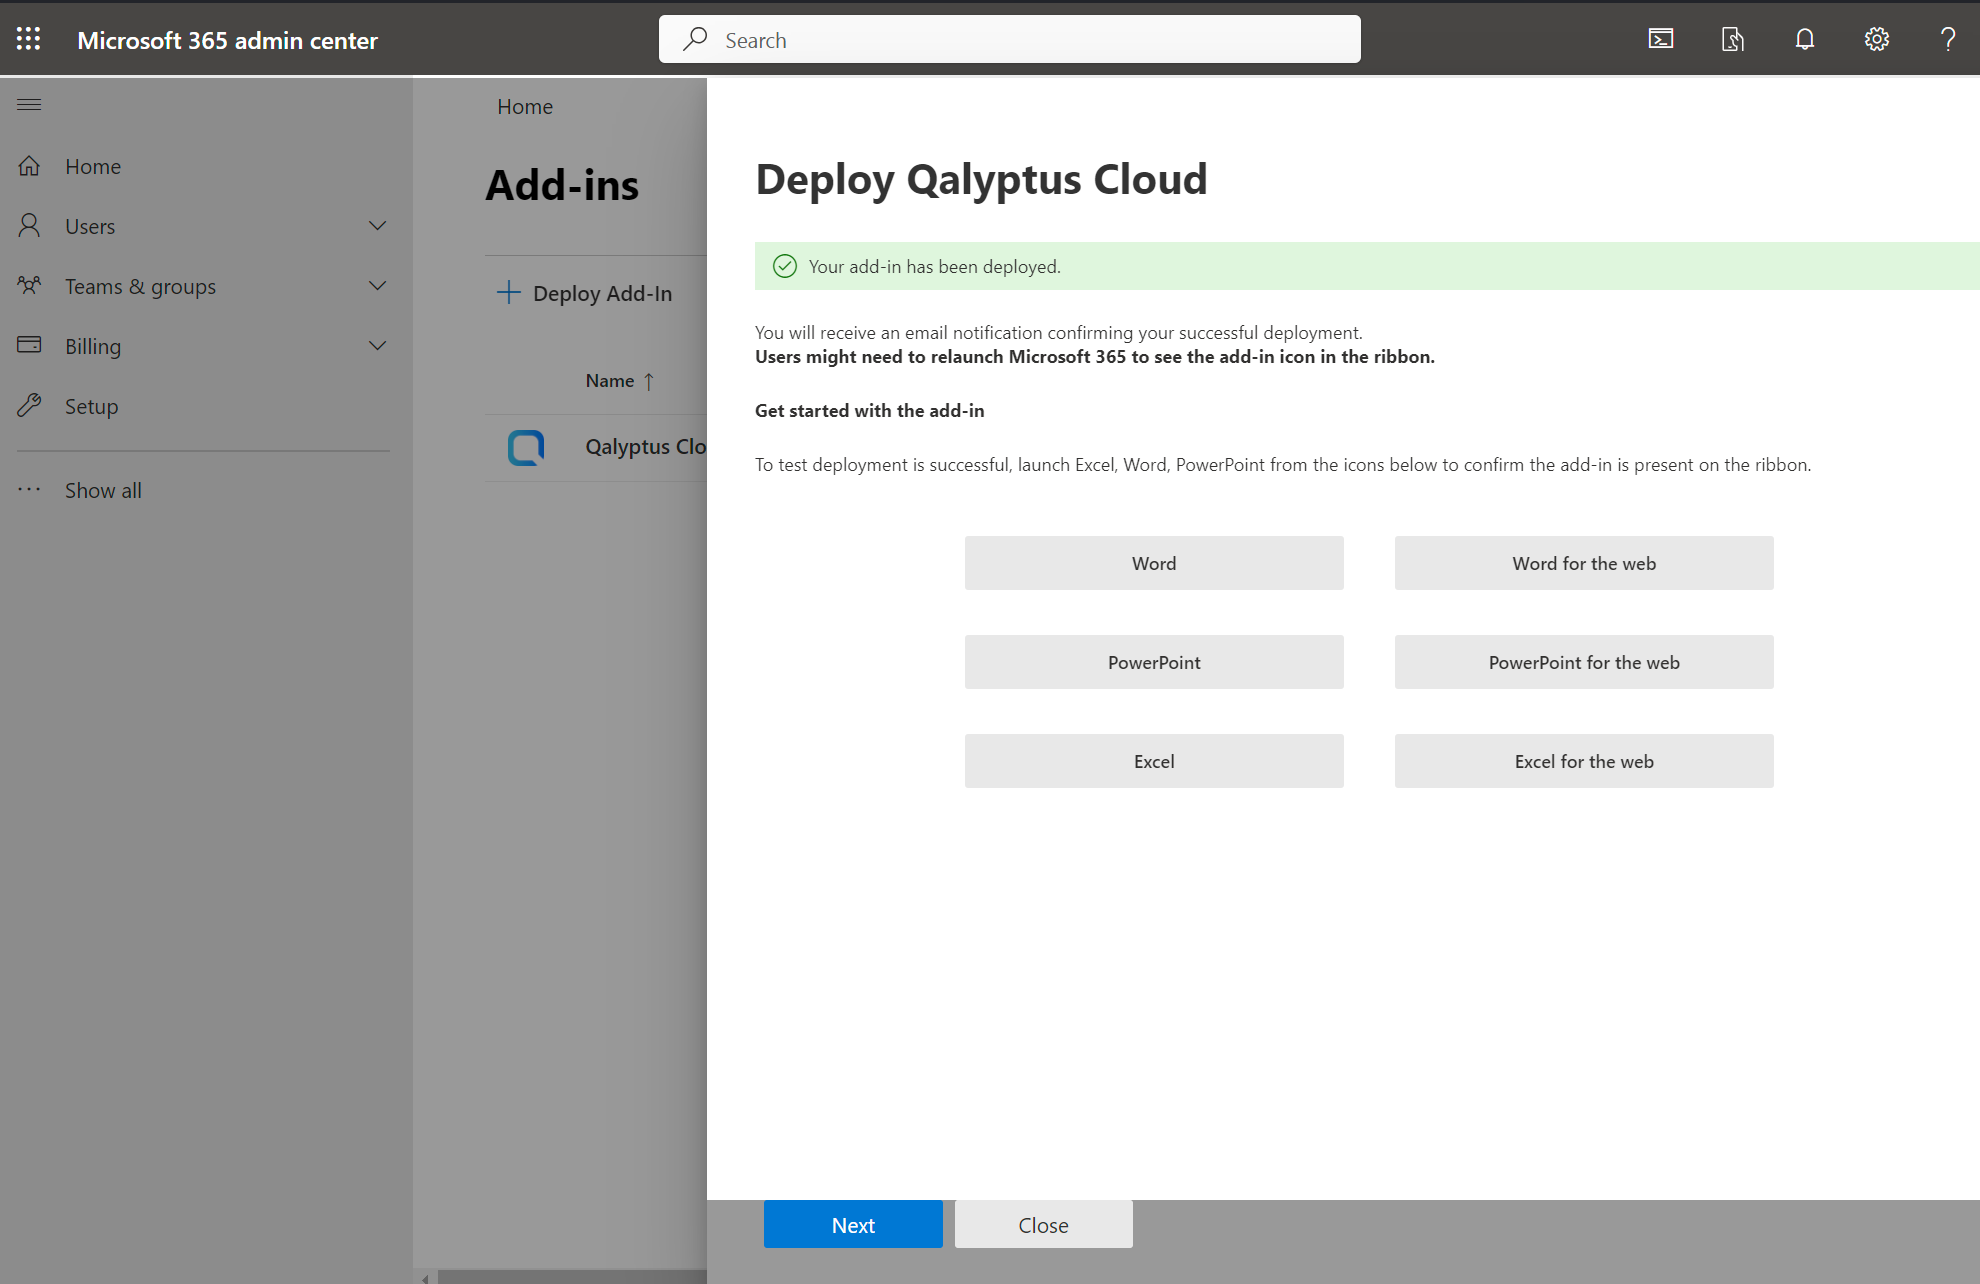Expand the Billing section

point(377,346)
